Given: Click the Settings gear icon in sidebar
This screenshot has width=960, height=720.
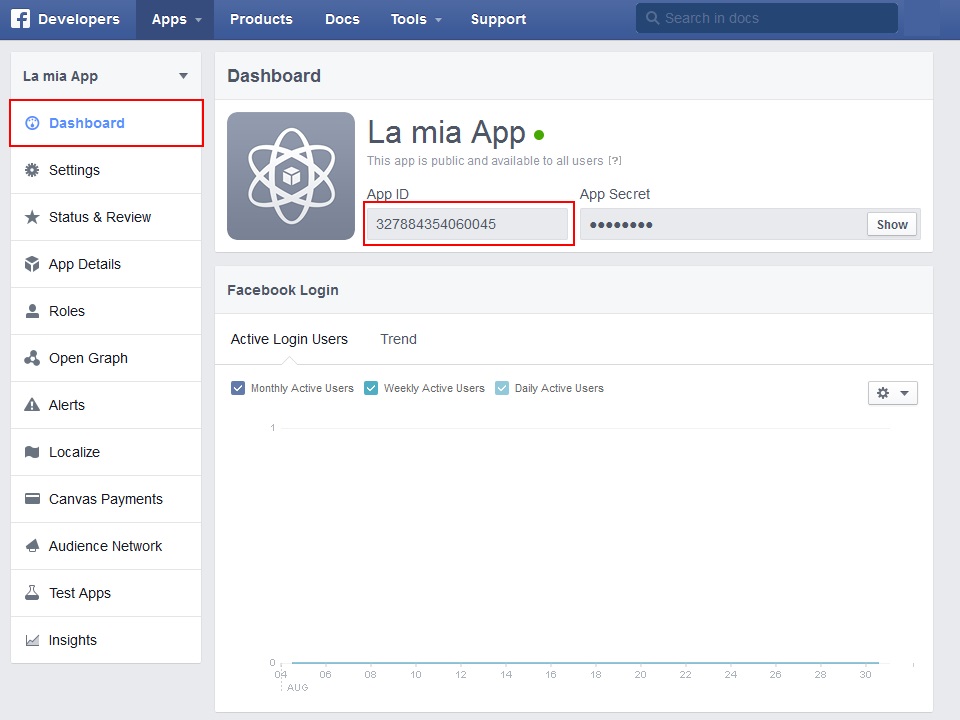Looking at the screenshot, I should pos(31,170).
